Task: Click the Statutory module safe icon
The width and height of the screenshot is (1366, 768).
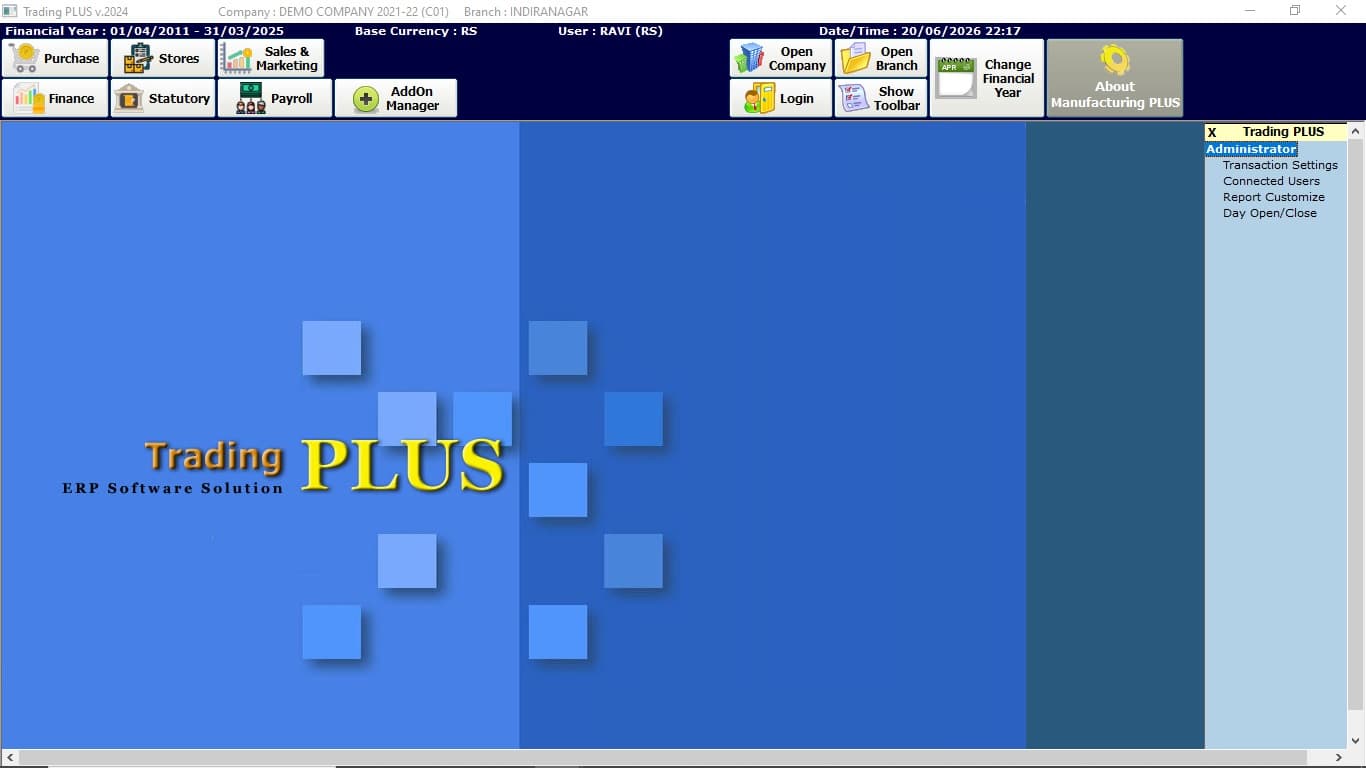Action: click(x=129, y=98)
